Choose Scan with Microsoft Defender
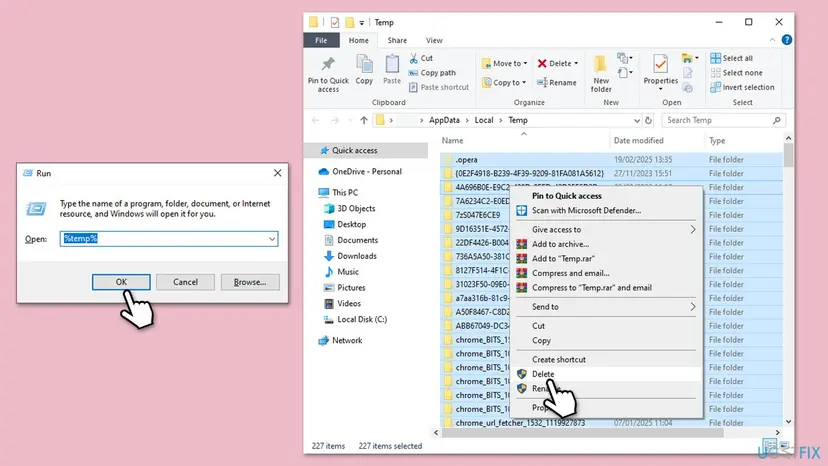The width and height of the screenshot is (828, 466). (586, 210)
